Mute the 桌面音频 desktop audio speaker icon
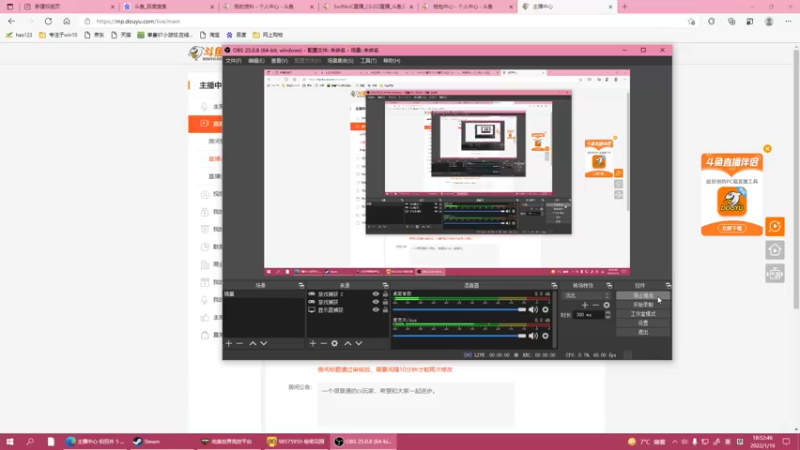The image size is (800, 450). (533, 309)
